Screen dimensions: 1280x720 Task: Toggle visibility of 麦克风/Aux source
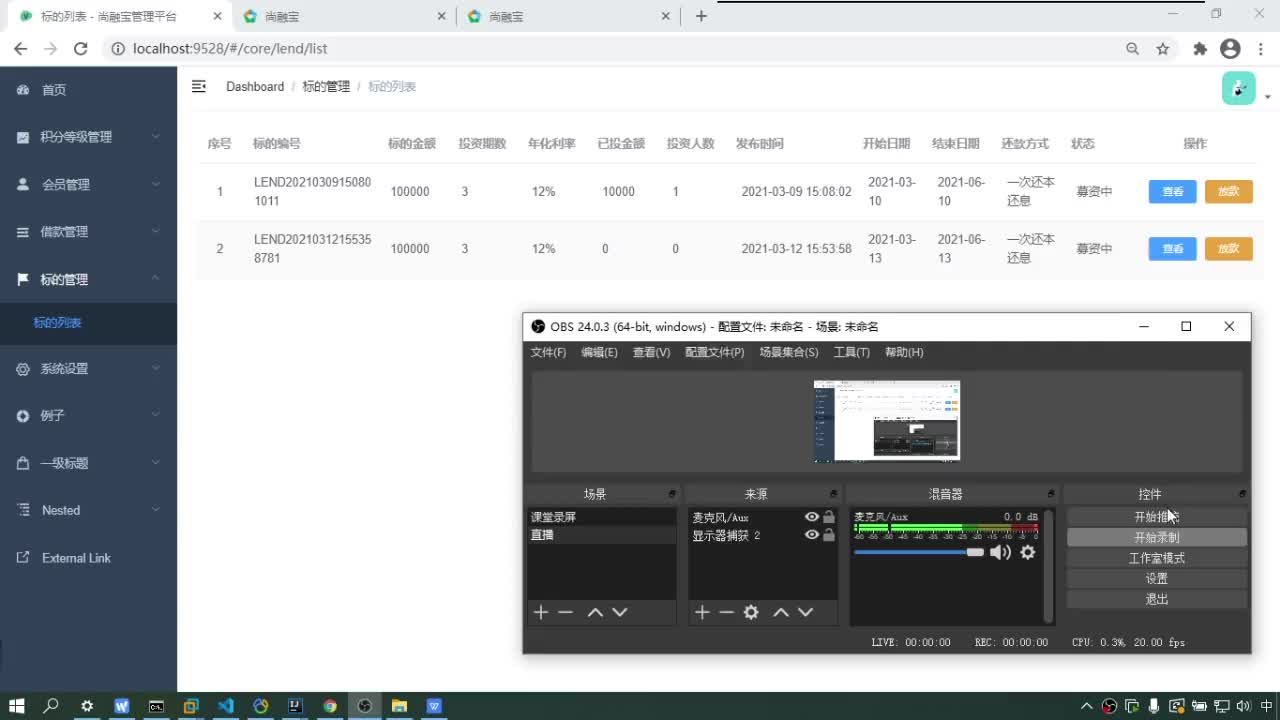(812, 517)
